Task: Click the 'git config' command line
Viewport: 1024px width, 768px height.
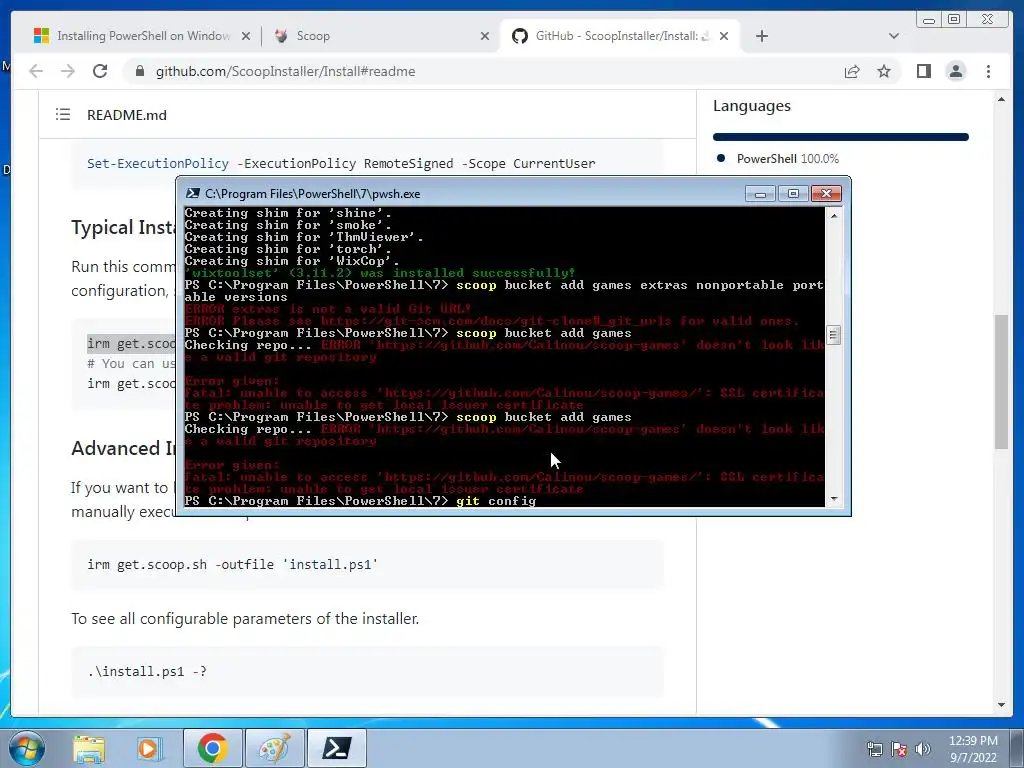Action: click(360, 501)
